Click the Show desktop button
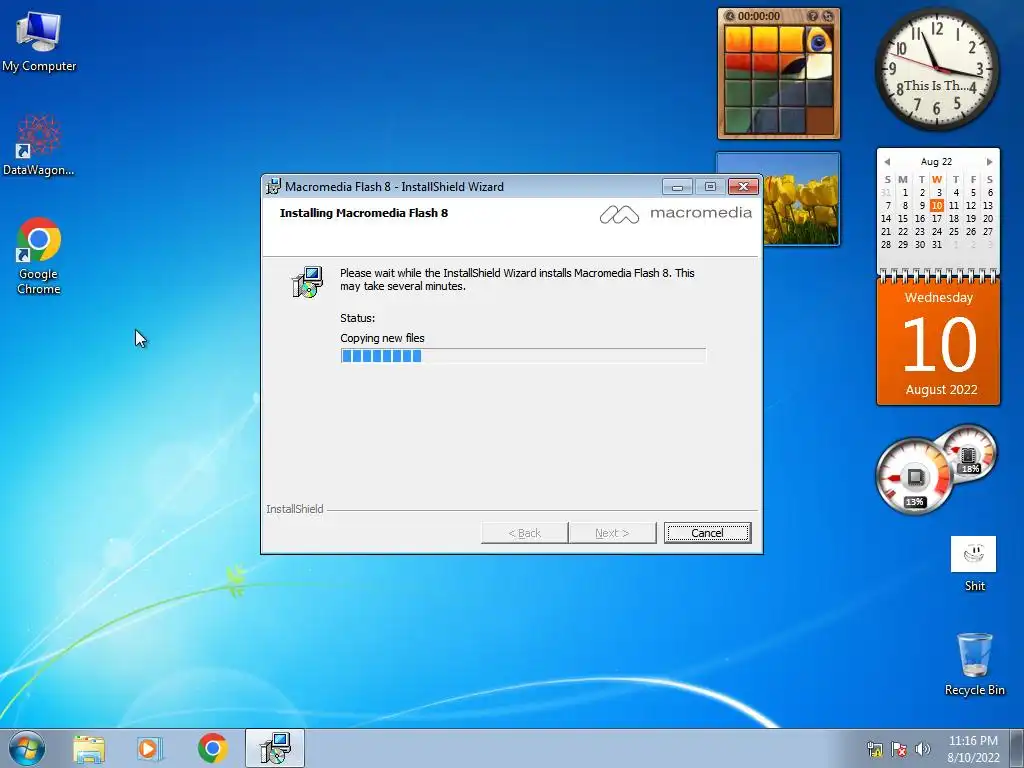The width and height of the screenshot is (1024, 768). coord(1017,748)
